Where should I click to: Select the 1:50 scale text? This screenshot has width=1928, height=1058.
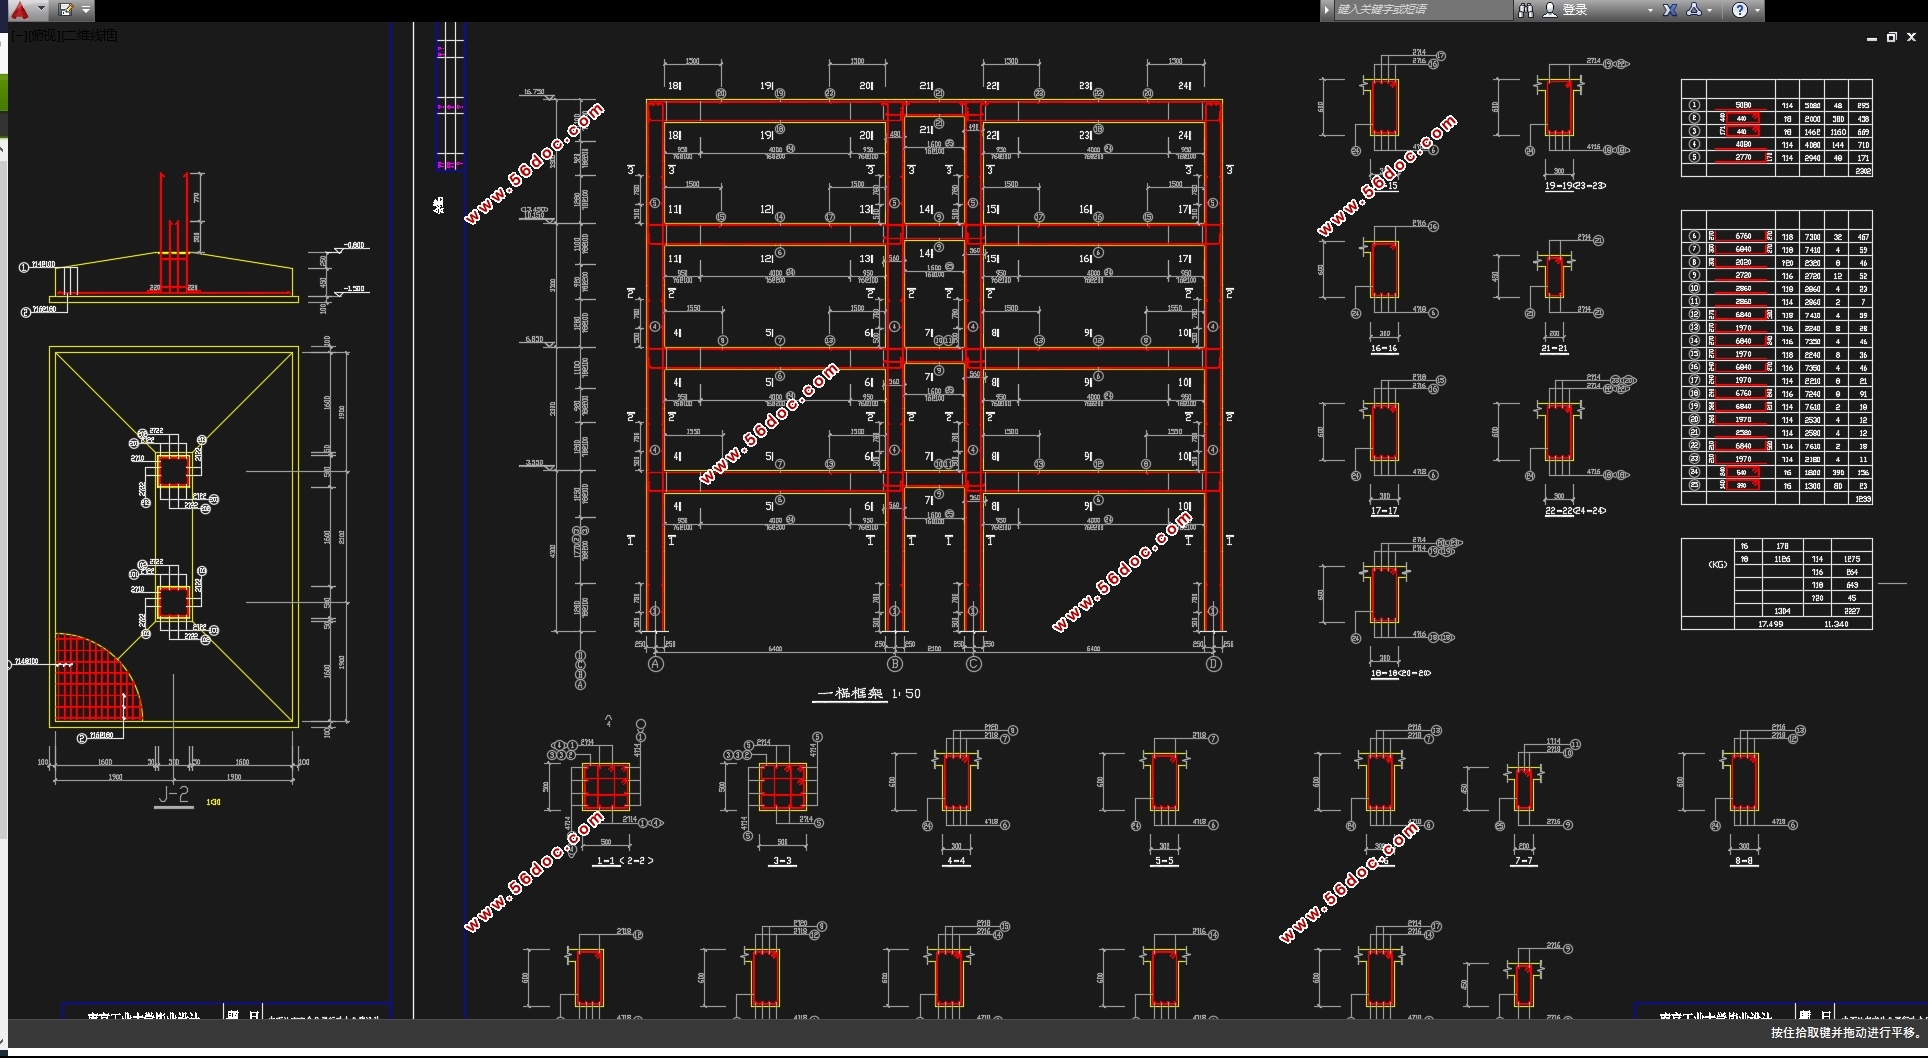coord(906,693)
